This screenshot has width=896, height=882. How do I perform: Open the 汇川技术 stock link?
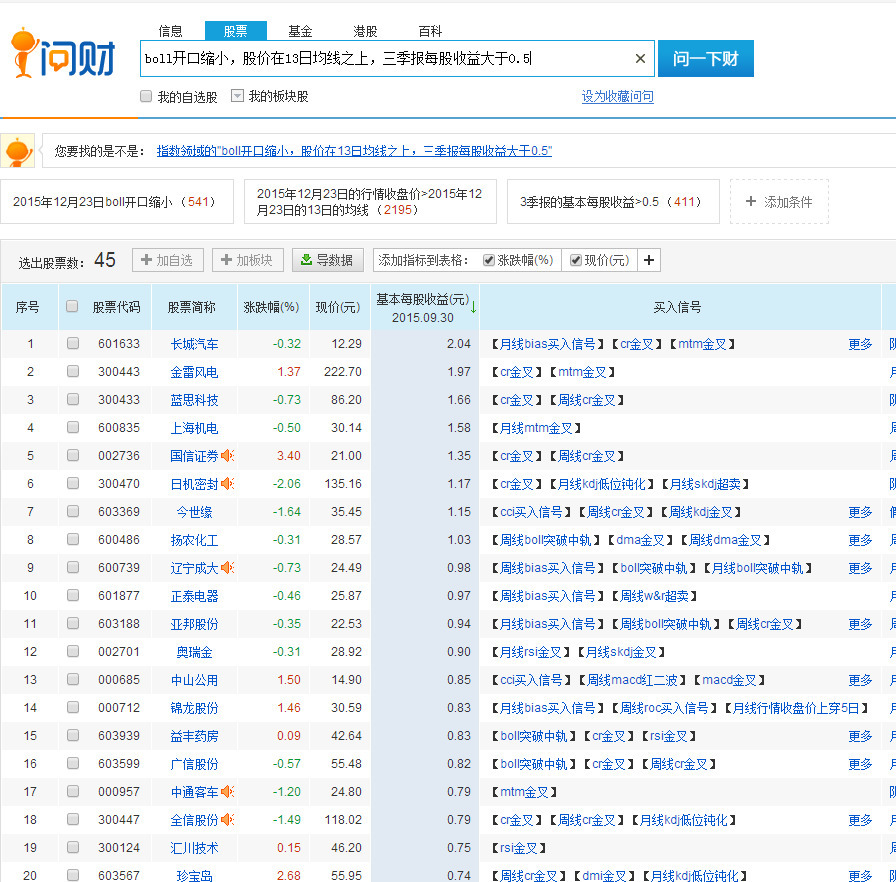[194, 848]
